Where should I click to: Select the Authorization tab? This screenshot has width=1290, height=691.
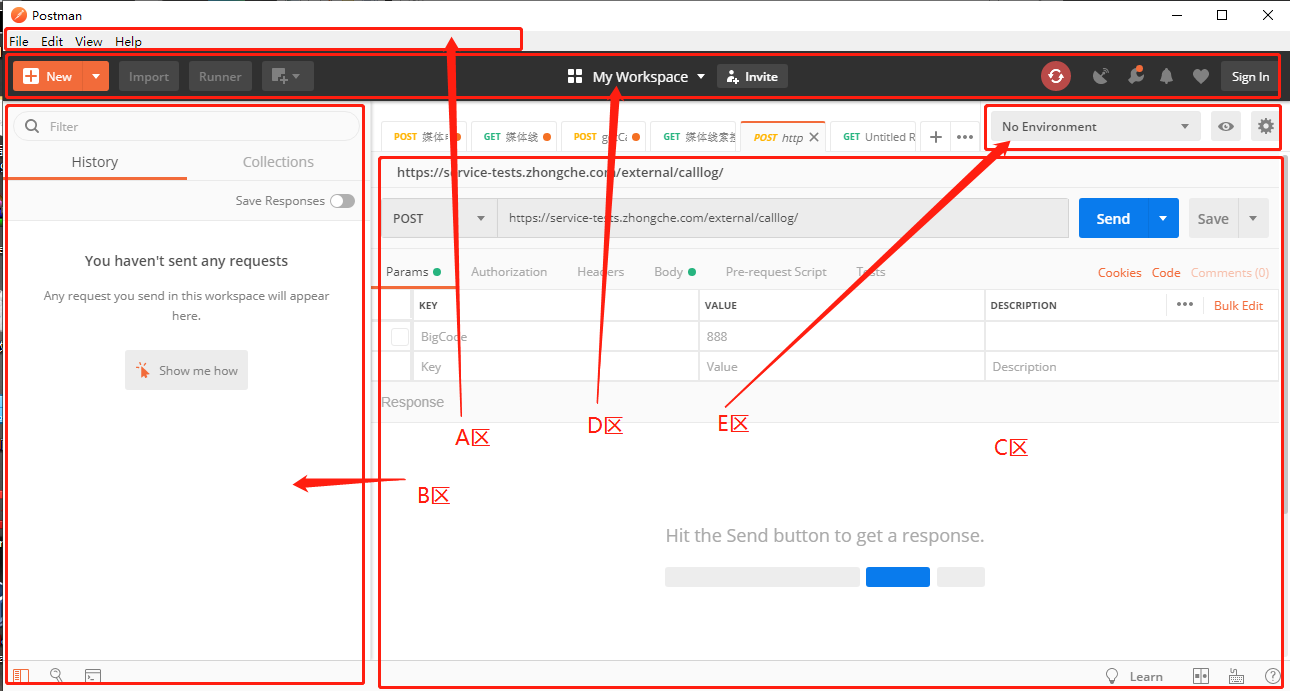509,272
